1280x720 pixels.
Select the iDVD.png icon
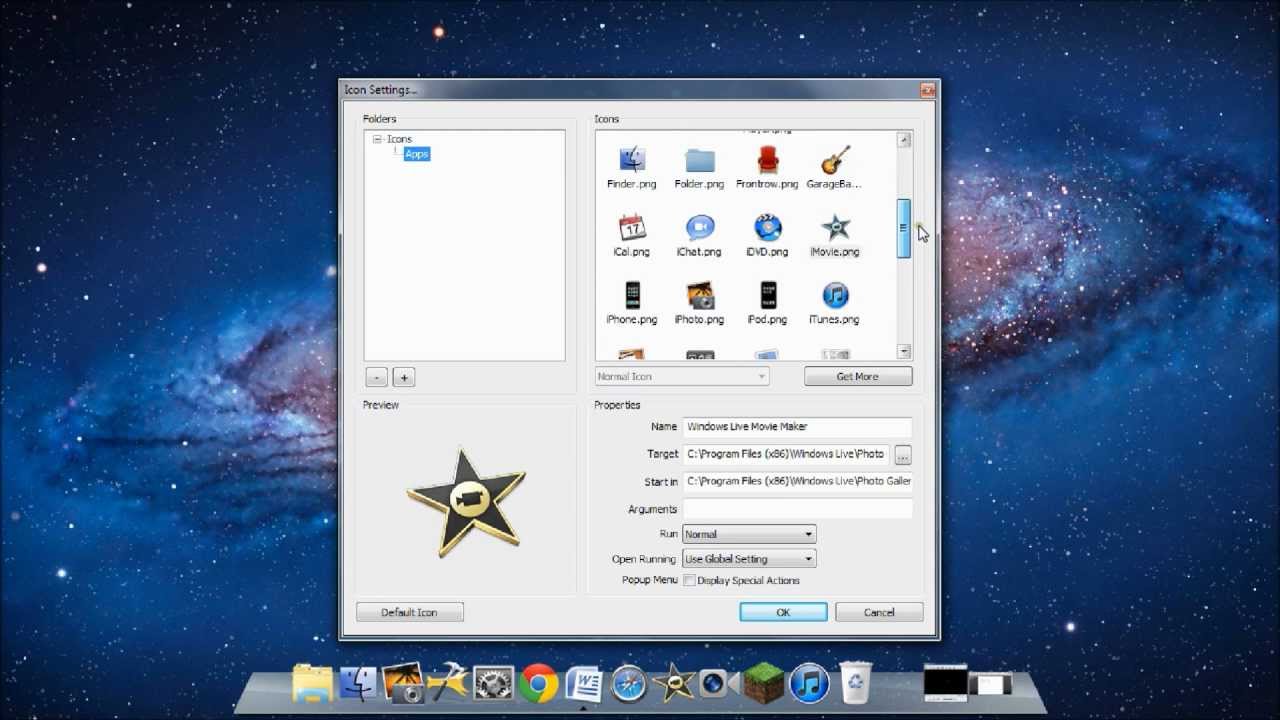click(x=767, y=236)
